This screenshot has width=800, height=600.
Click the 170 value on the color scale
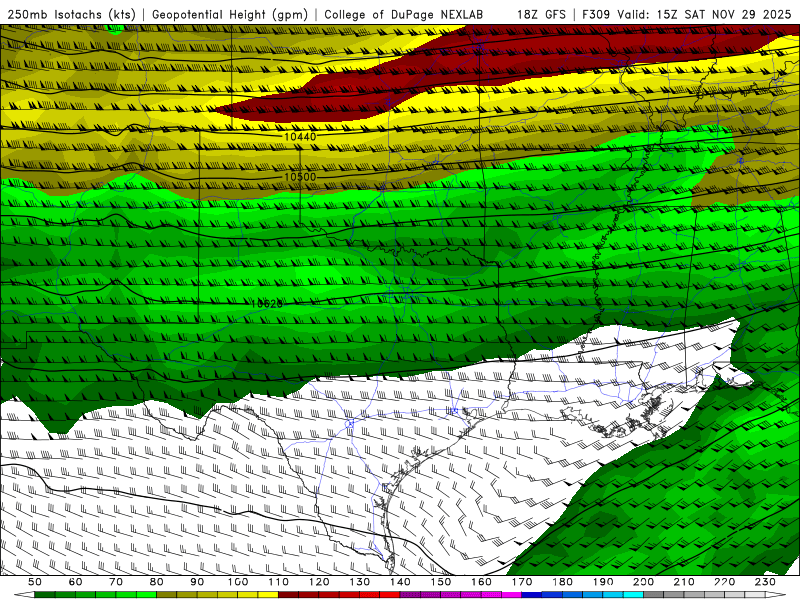[521, 582]
